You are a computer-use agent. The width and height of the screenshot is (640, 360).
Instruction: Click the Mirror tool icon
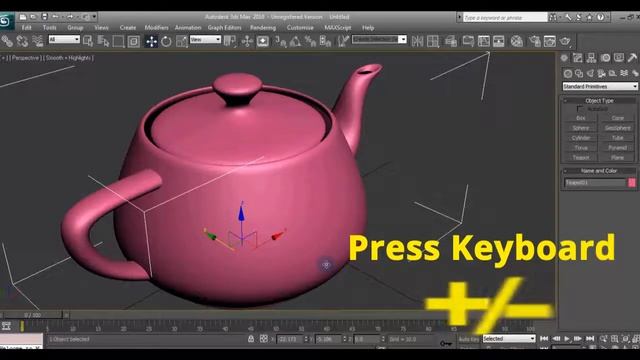[x=417, y=41]
